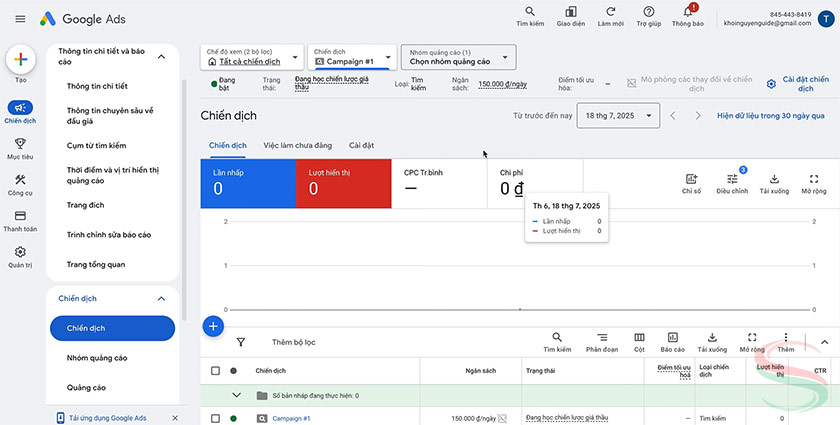
Task: Click Hiện dữ liệu trong 30 ngày qua
Action: (x=770, y=116)
